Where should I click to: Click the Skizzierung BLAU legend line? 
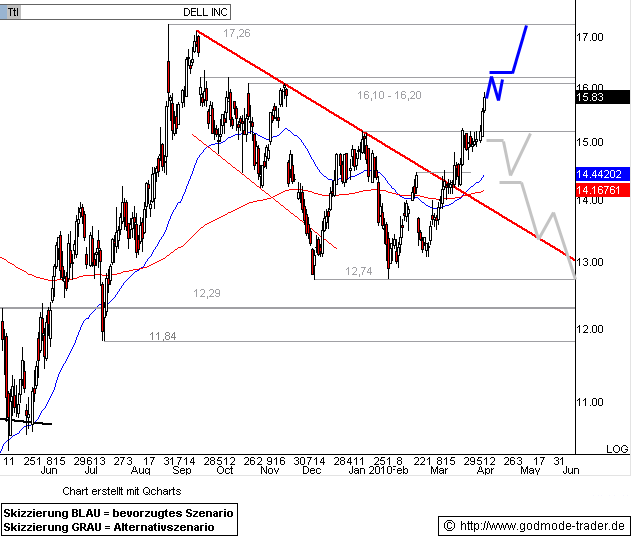[118, 513]
